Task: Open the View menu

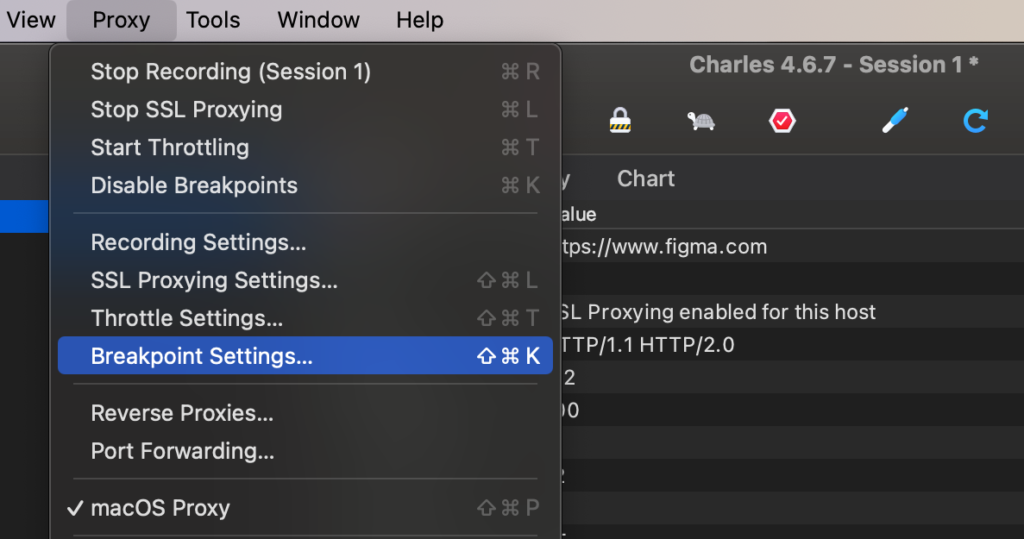Action: (x=31, y=20)
